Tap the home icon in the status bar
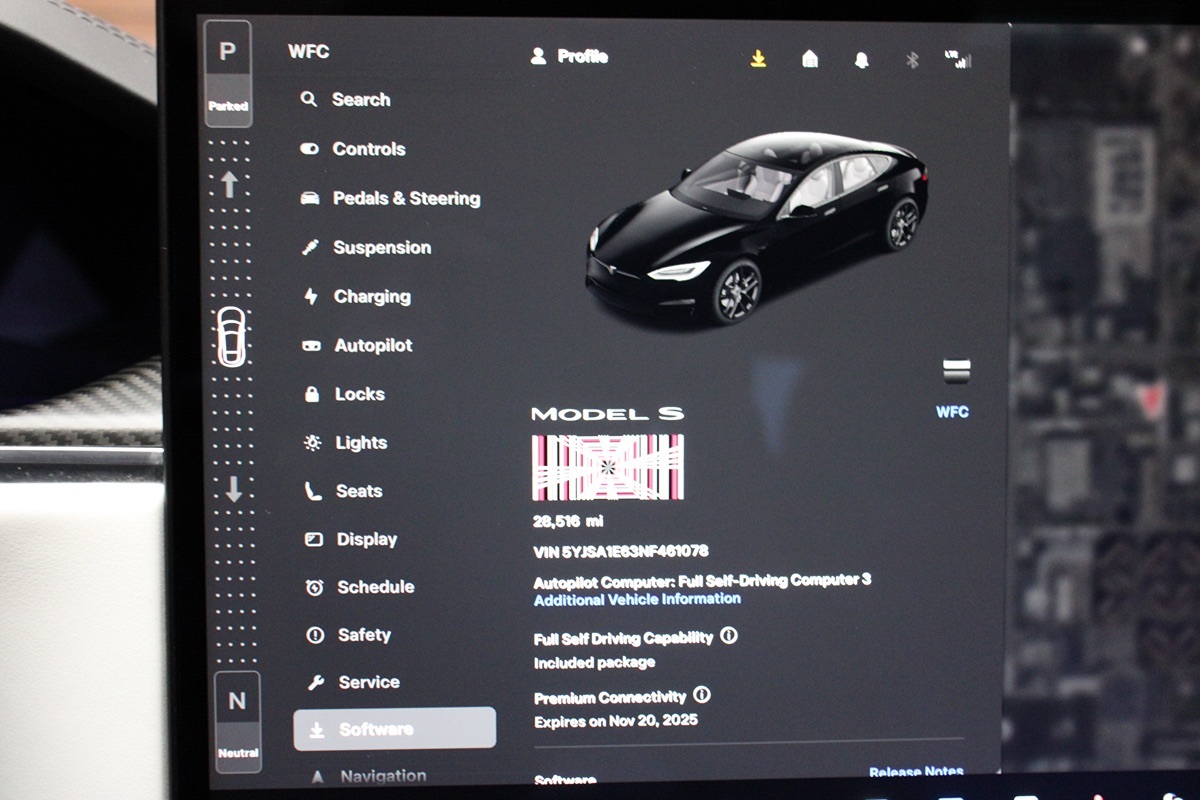 [x=809, y=58]
